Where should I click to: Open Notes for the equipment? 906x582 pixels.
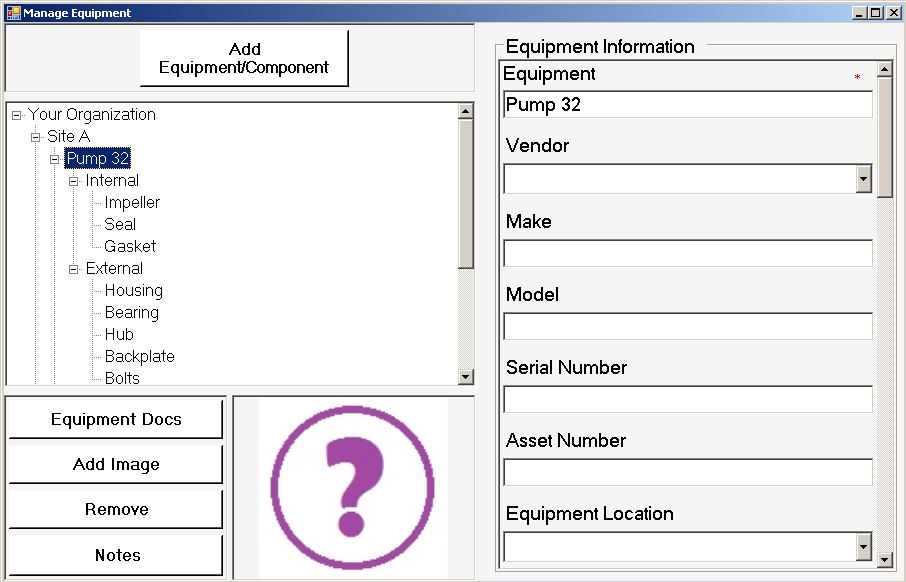[116, 556]
